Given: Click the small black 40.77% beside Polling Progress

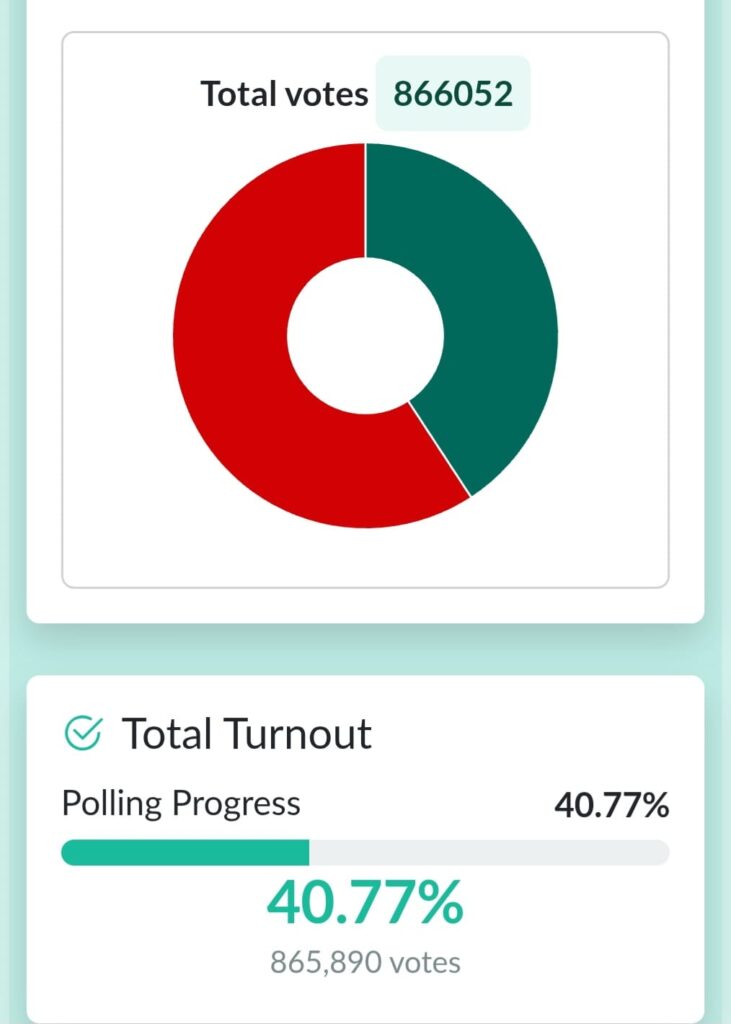Looking at the screenshot, I should tap(611, 805).
